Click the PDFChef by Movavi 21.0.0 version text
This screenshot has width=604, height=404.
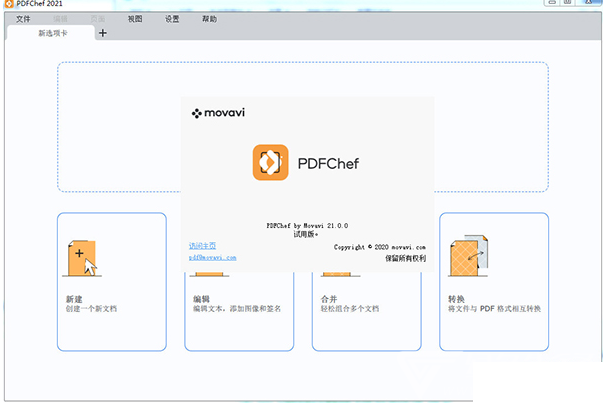pos(307,226)
